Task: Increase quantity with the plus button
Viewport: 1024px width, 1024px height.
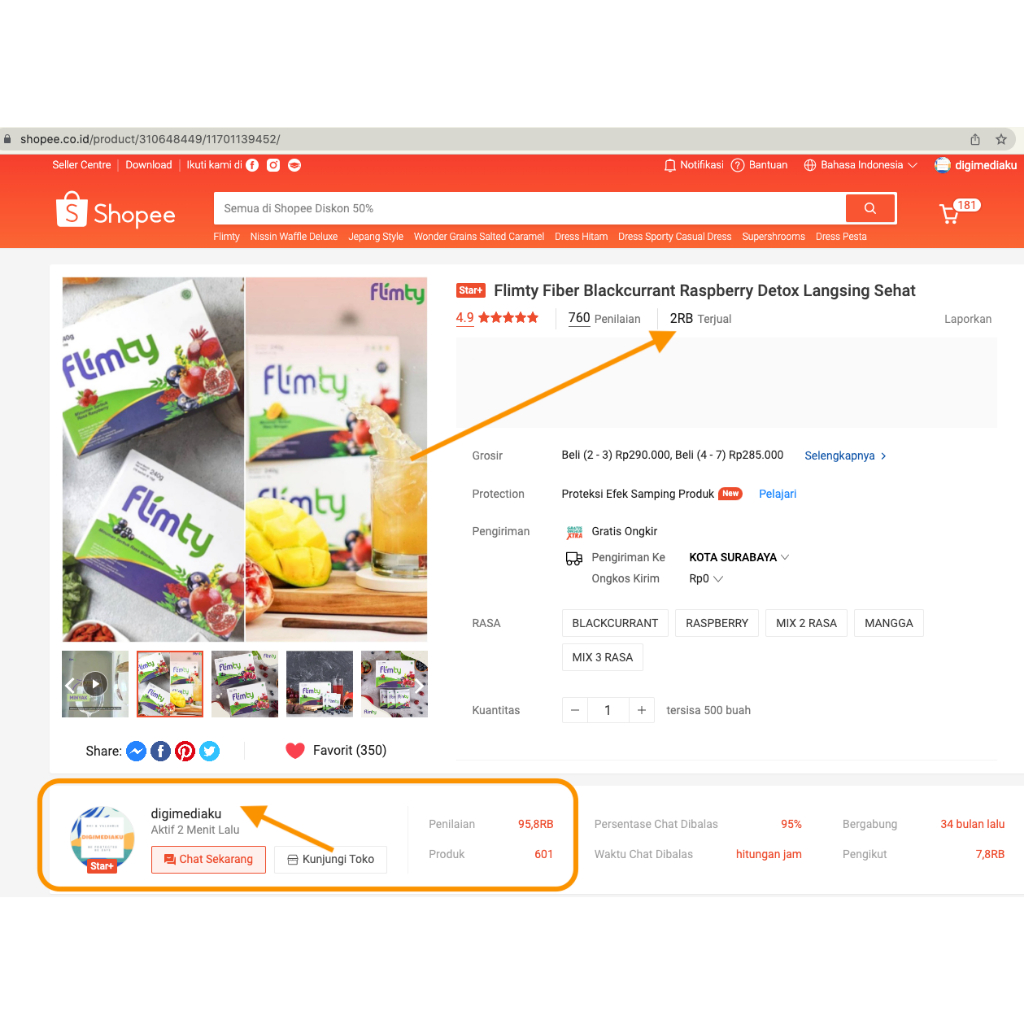Action: 641,710
